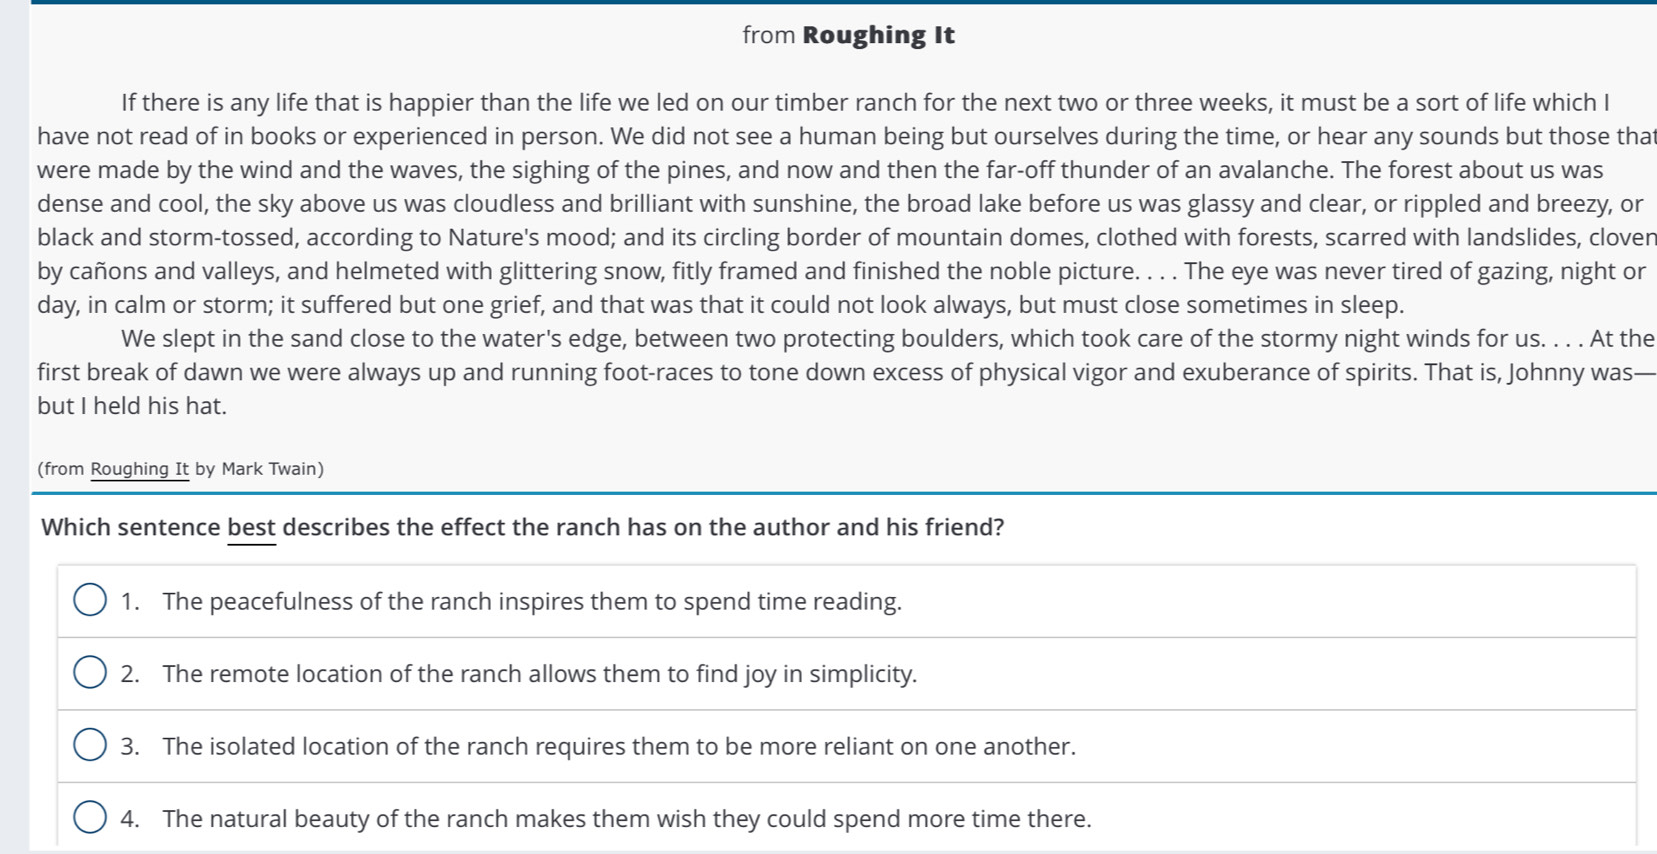Click the answer text about being reliant on one another
This screenshot has width=1657, height=854.
[x=619, y=746]
